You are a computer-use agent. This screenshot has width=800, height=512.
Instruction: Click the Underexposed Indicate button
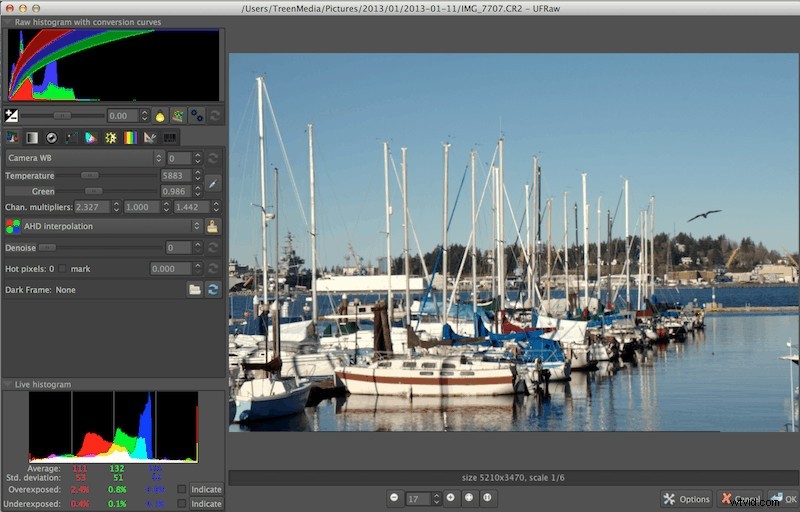coord(206,503)
